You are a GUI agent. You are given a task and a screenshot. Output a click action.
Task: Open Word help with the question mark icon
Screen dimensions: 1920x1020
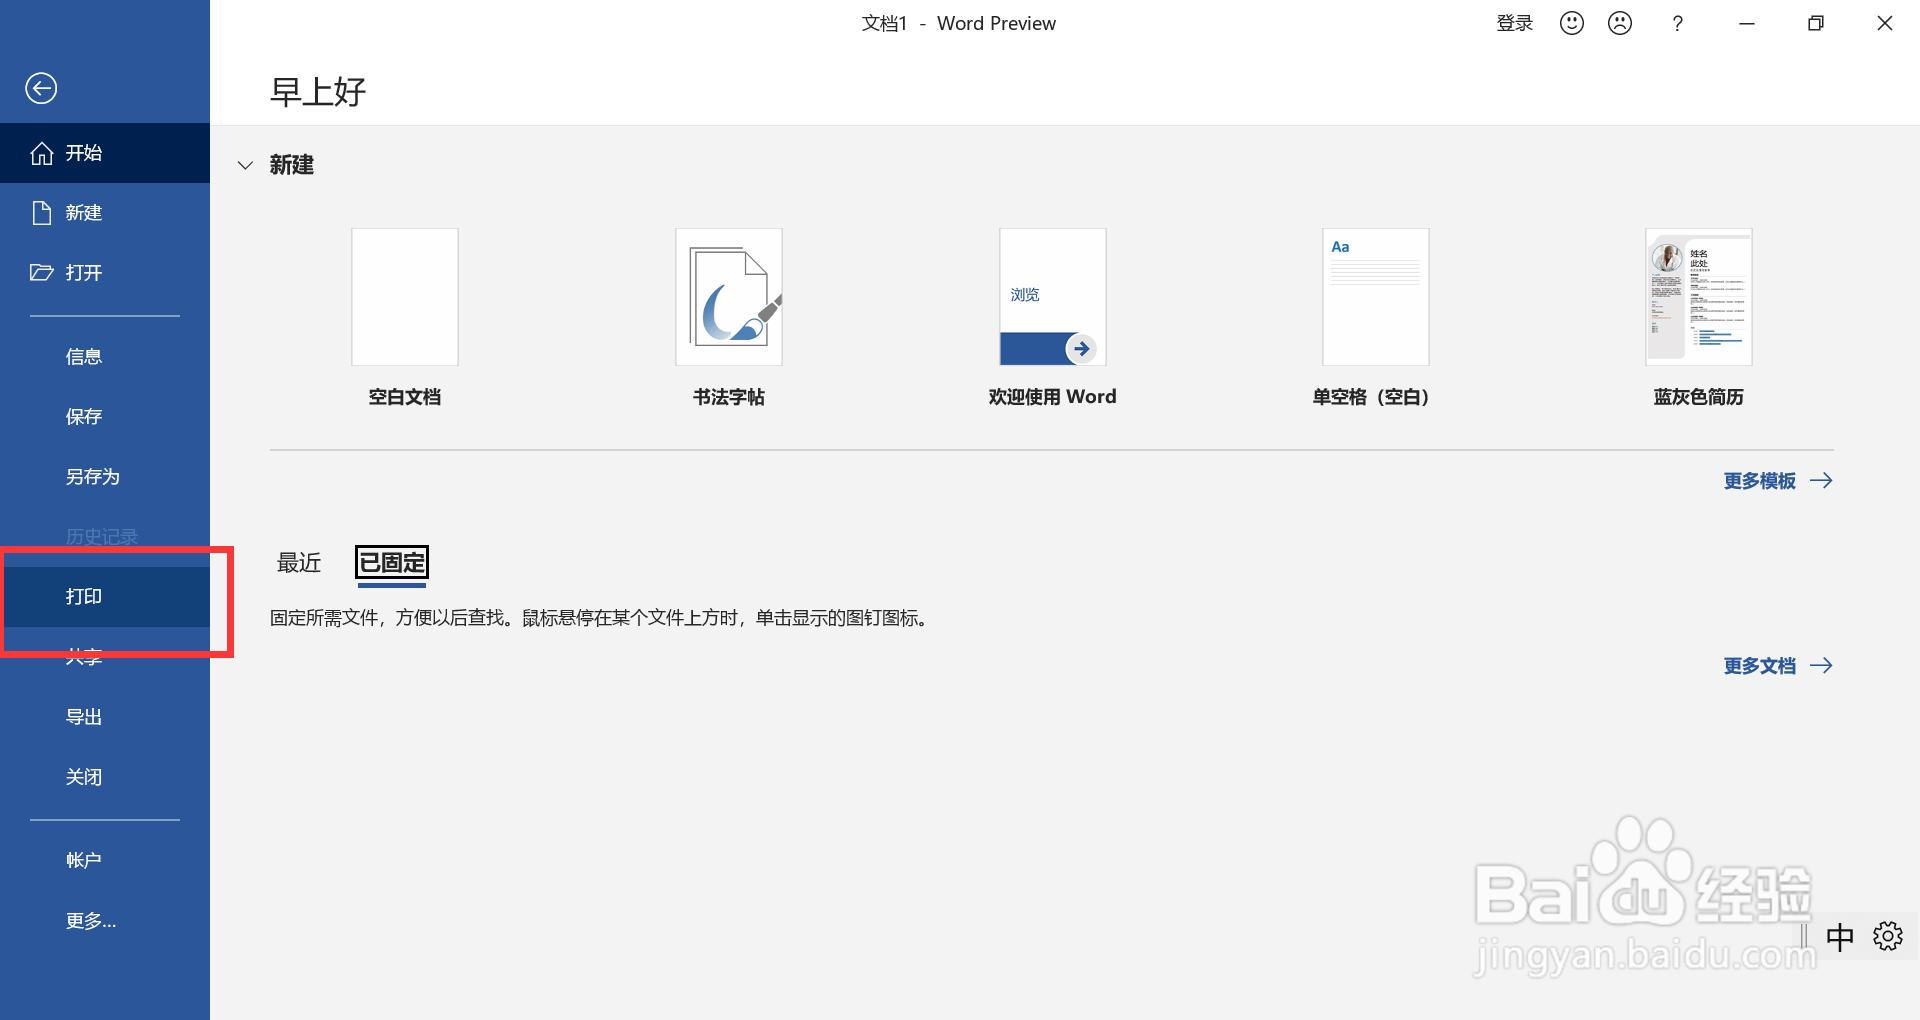pos(1677,22)
